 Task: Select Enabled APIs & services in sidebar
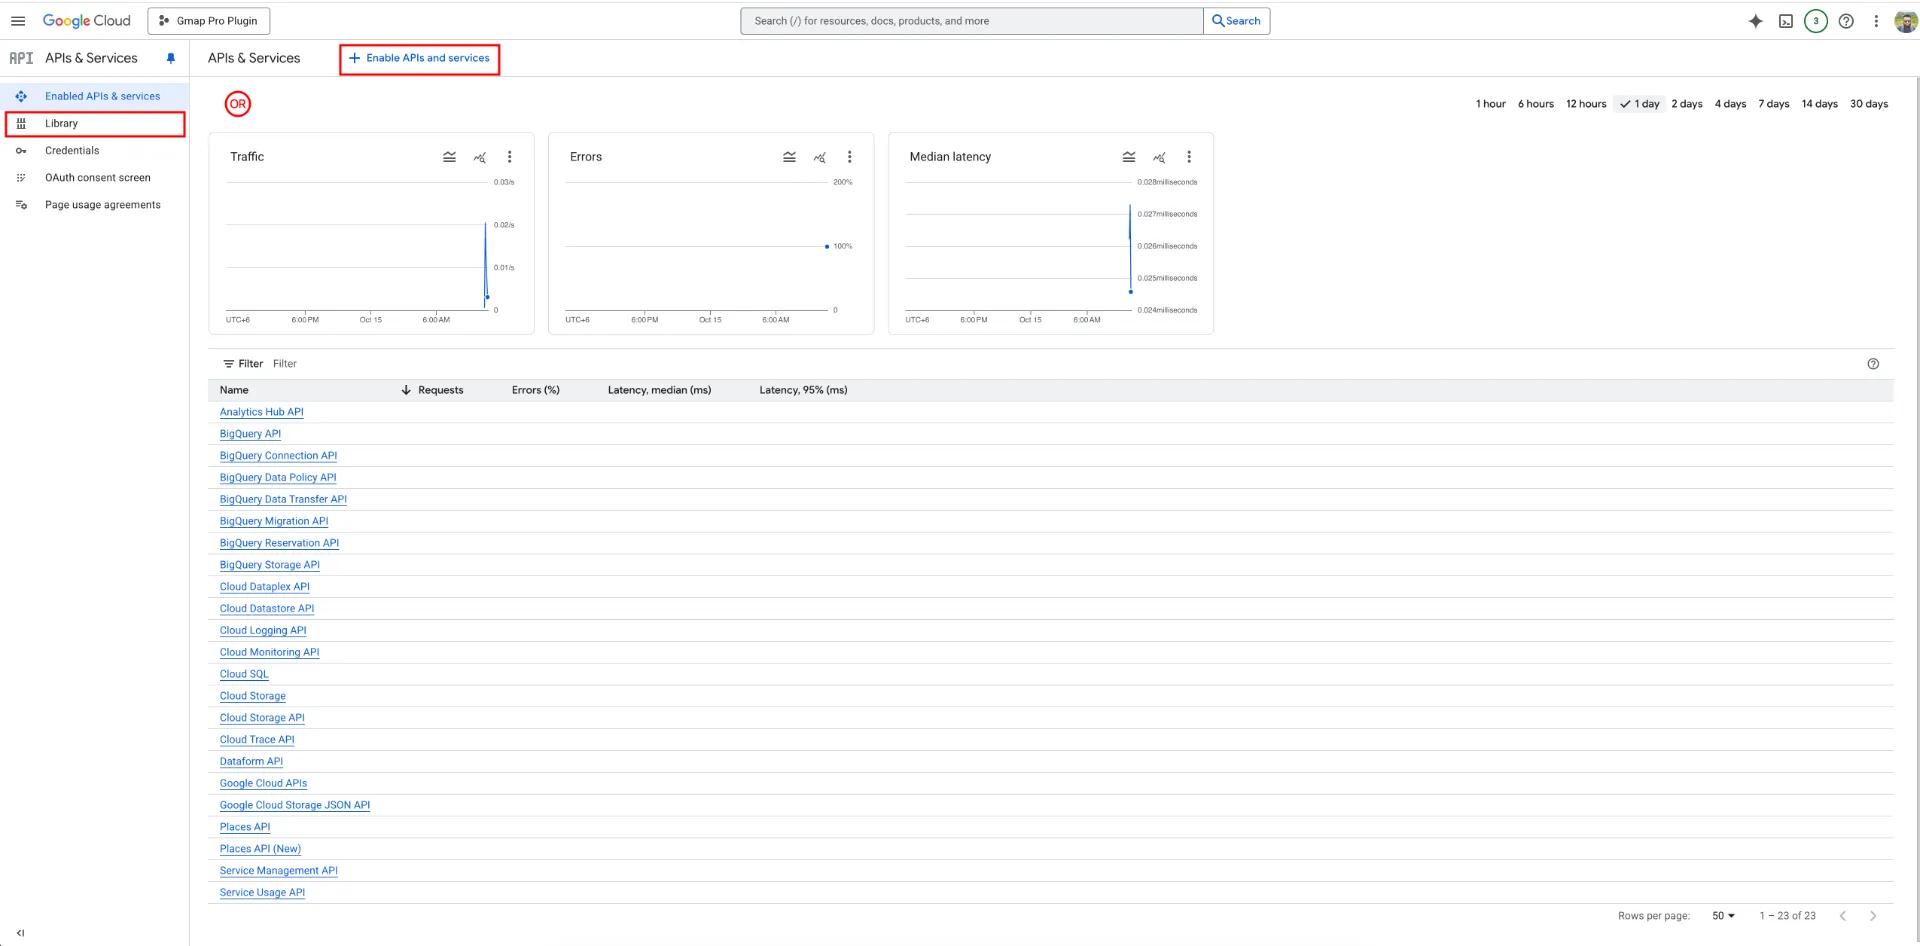pos(94,96)
